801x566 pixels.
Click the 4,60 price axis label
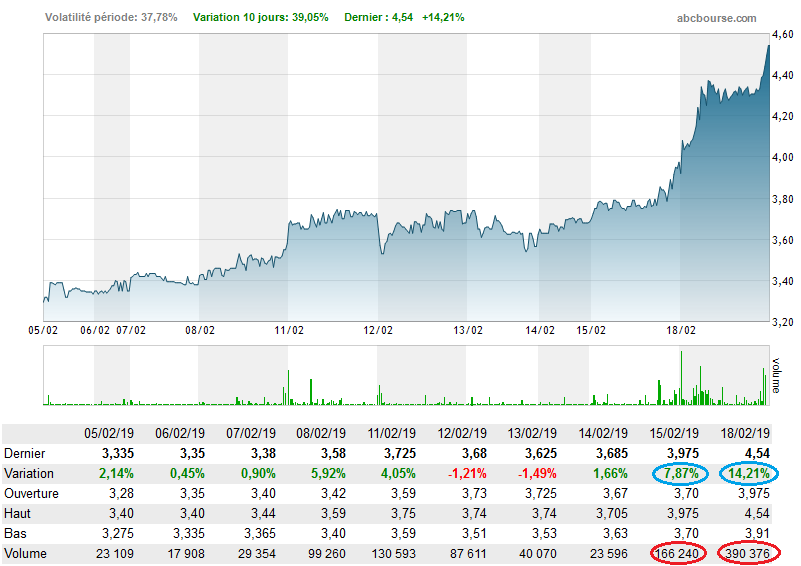pyautogui.click(x=782, y=34)
